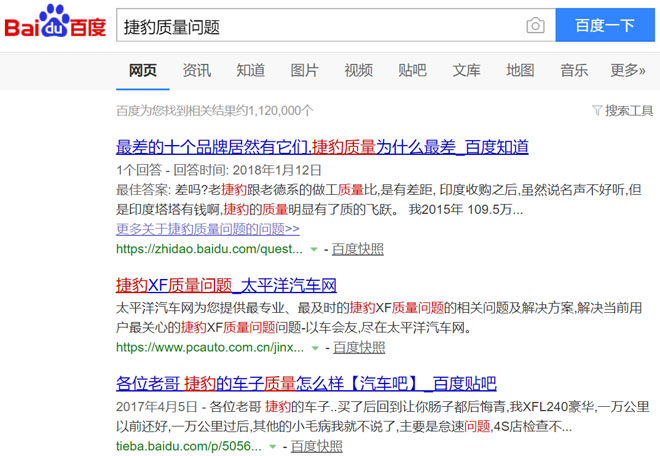660x456 pixels.
Task: Expand dropdown arrow beside tieba.baidu.com URL
Action: click(273, 446)
